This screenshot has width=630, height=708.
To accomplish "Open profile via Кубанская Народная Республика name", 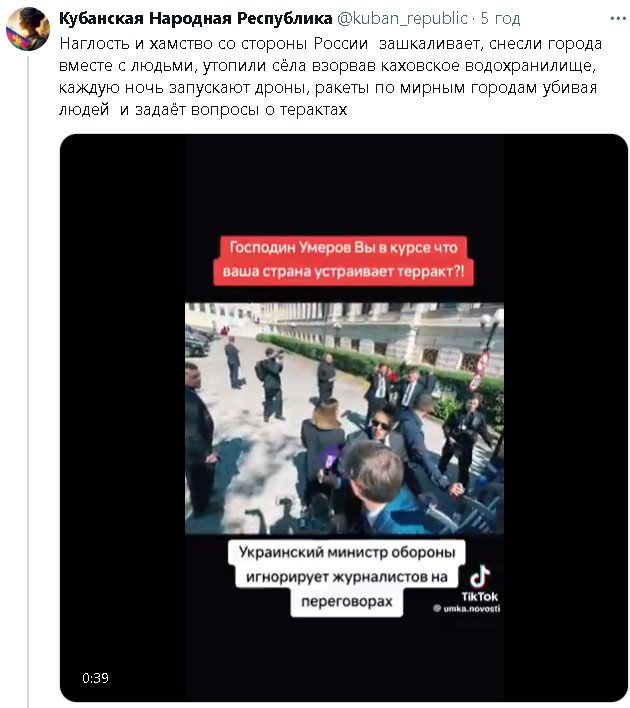I will click(x=196, y=18).
